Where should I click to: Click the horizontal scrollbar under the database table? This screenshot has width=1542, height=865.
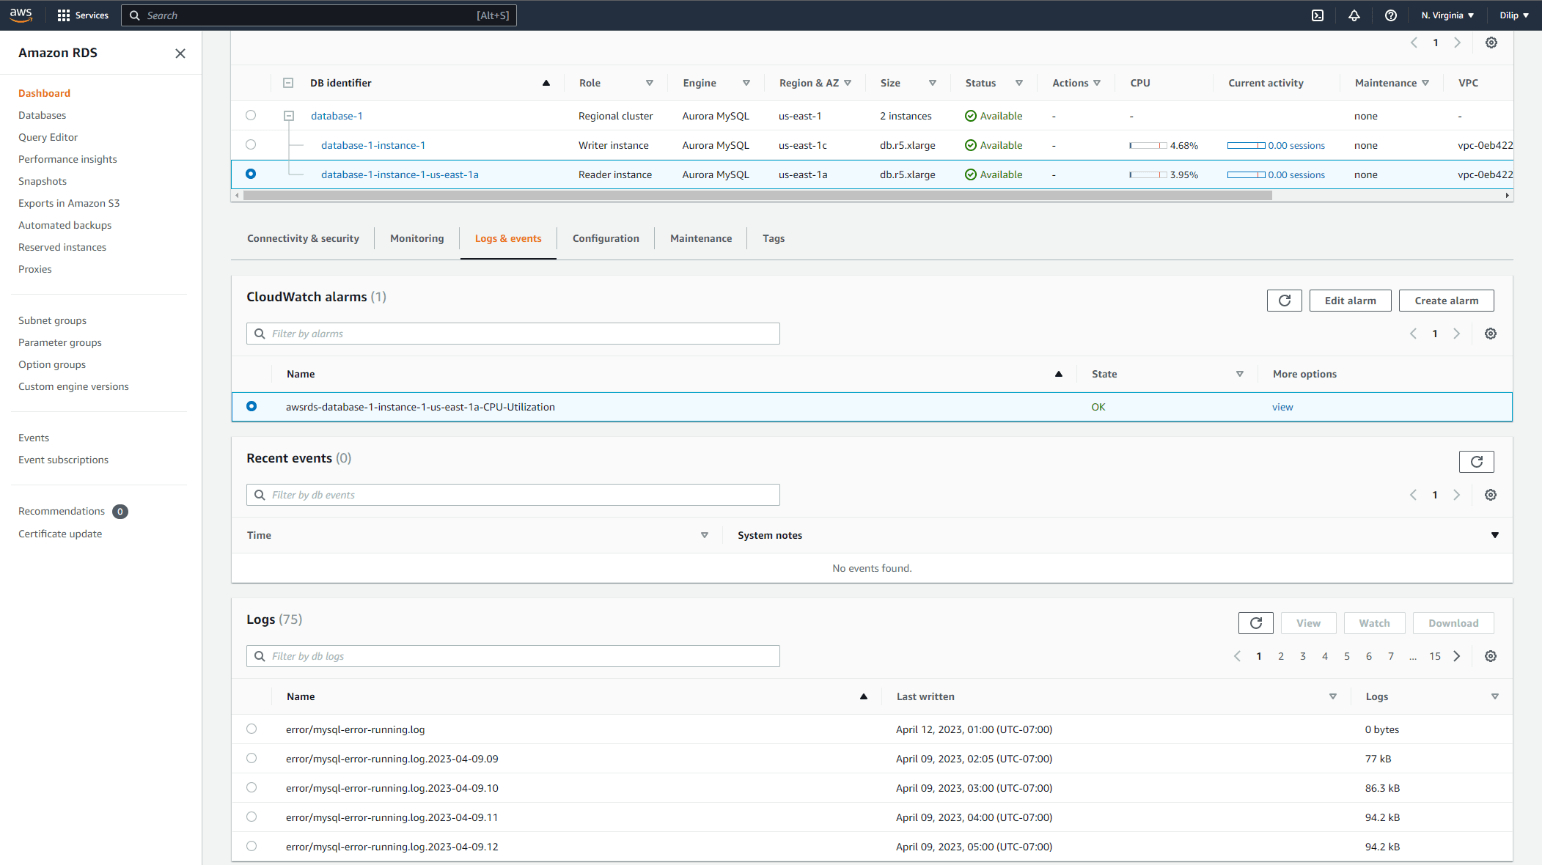coord(757,196)
